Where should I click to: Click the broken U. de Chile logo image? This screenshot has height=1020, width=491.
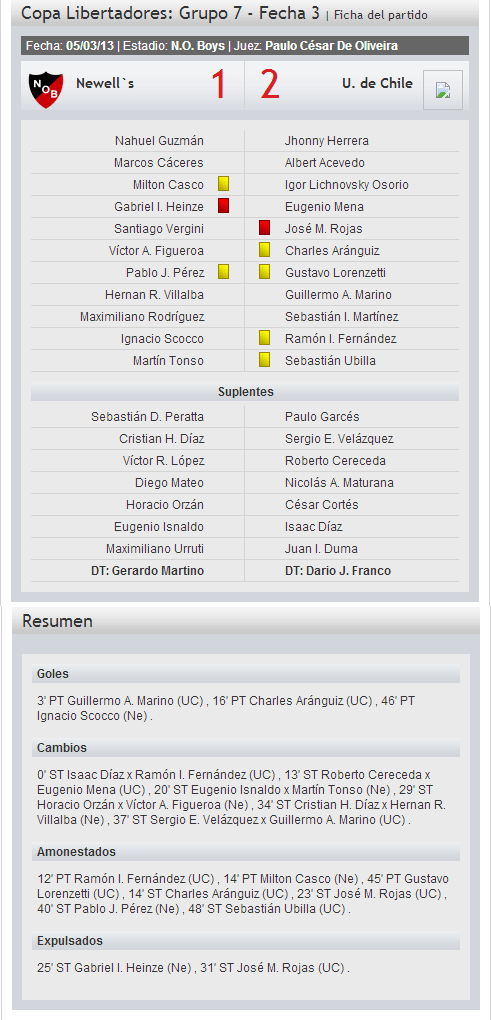(443, 90)
